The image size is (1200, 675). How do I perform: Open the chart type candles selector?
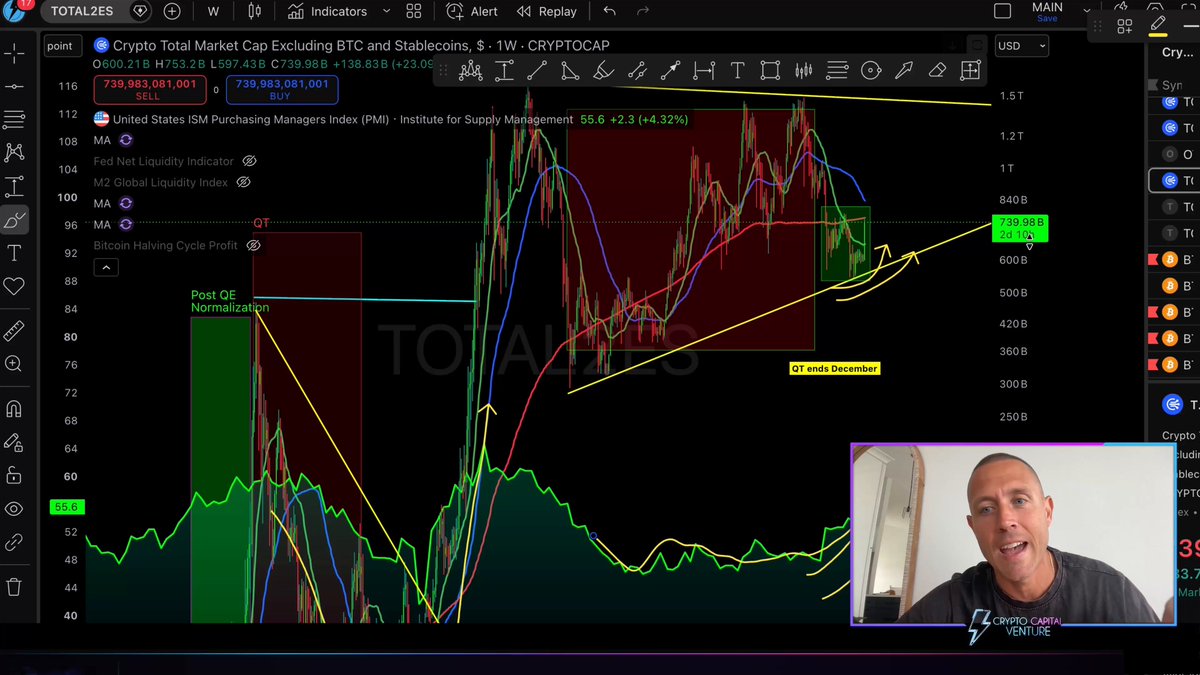[x=254, y=11]
